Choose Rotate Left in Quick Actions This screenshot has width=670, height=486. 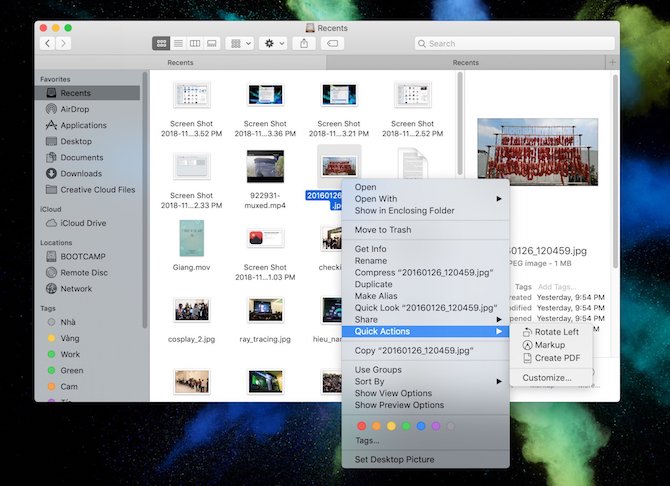(556, 332)
